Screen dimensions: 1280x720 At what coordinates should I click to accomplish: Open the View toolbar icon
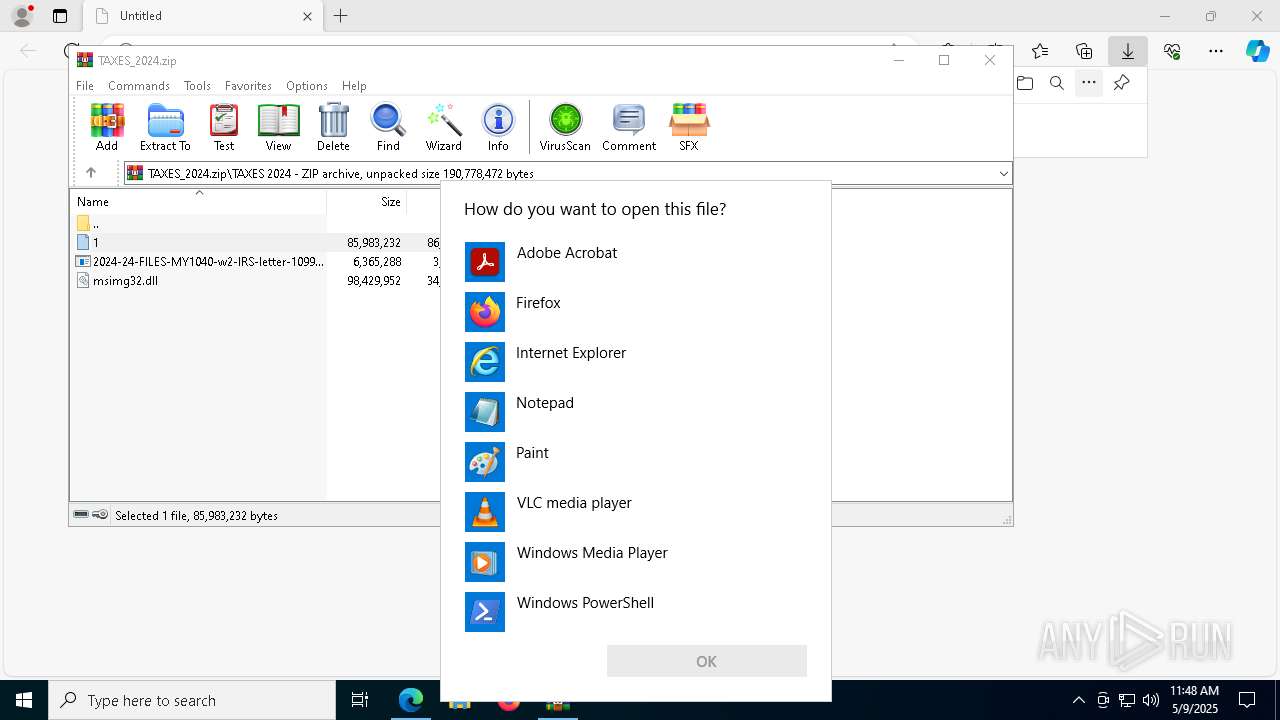pyautogui.click(x=278, y=127)
